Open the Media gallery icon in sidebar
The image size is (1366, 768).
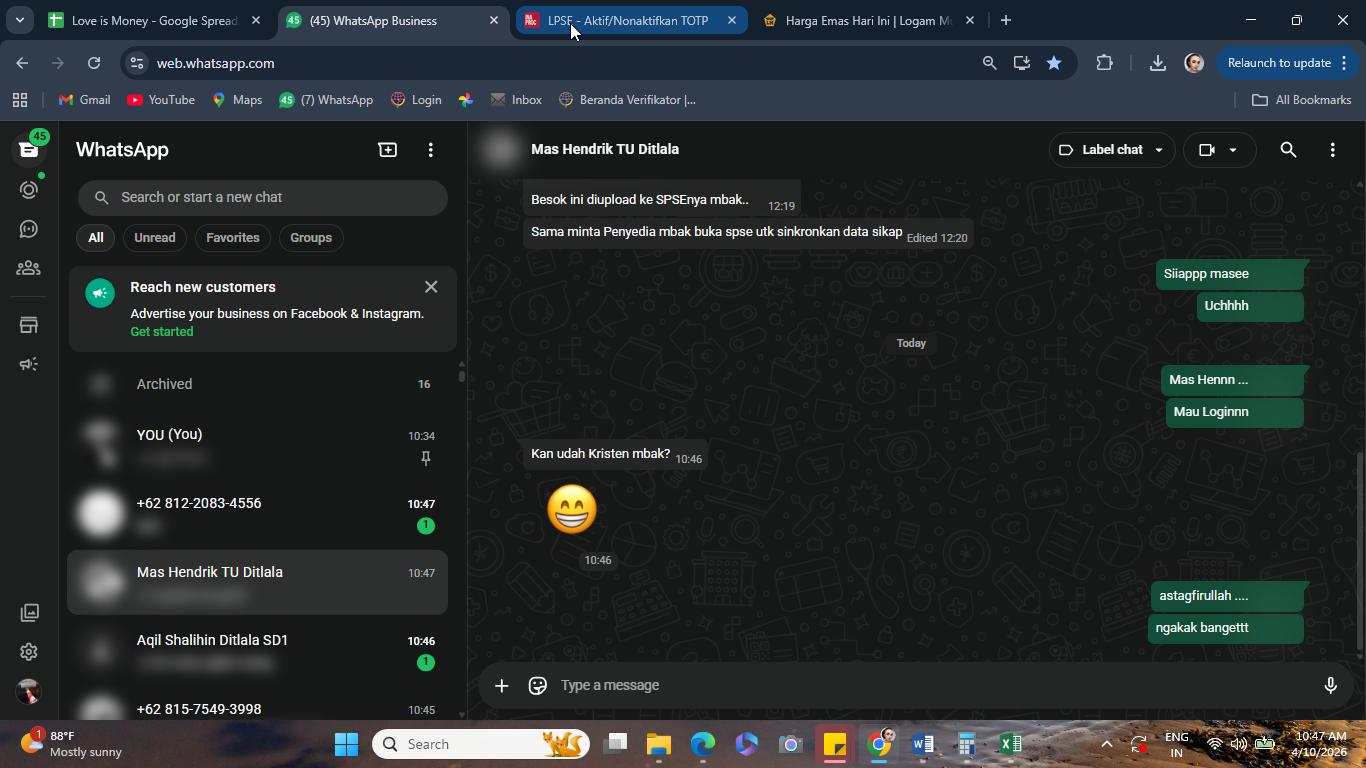tap(29, 612)
